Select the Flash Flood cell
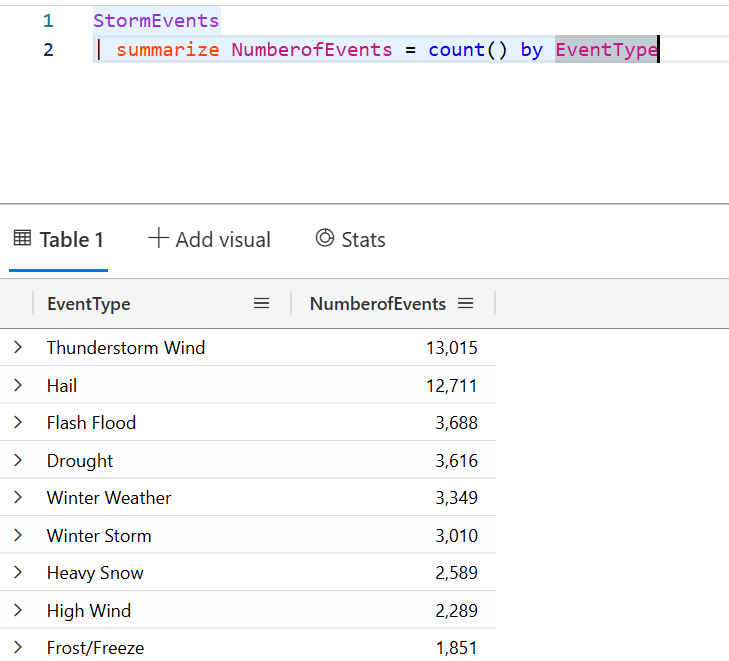This screenshot has height=661, width=729. pos(91,423)
